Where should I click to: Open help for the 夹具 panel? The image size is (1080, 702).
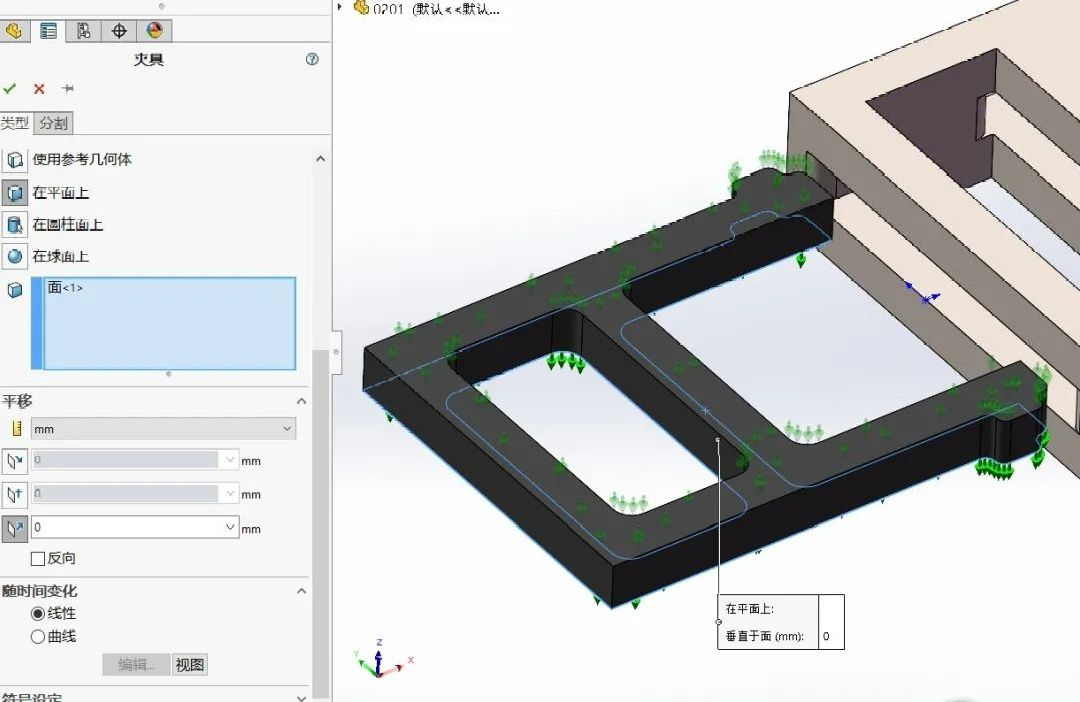312,60
